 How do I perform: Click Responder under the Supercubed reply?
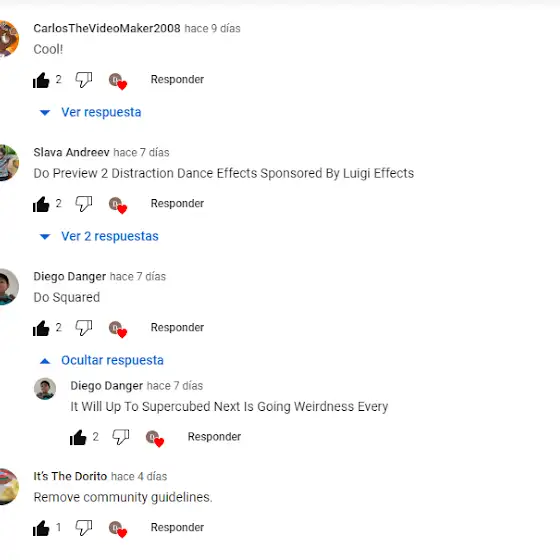tap(214, 436)
